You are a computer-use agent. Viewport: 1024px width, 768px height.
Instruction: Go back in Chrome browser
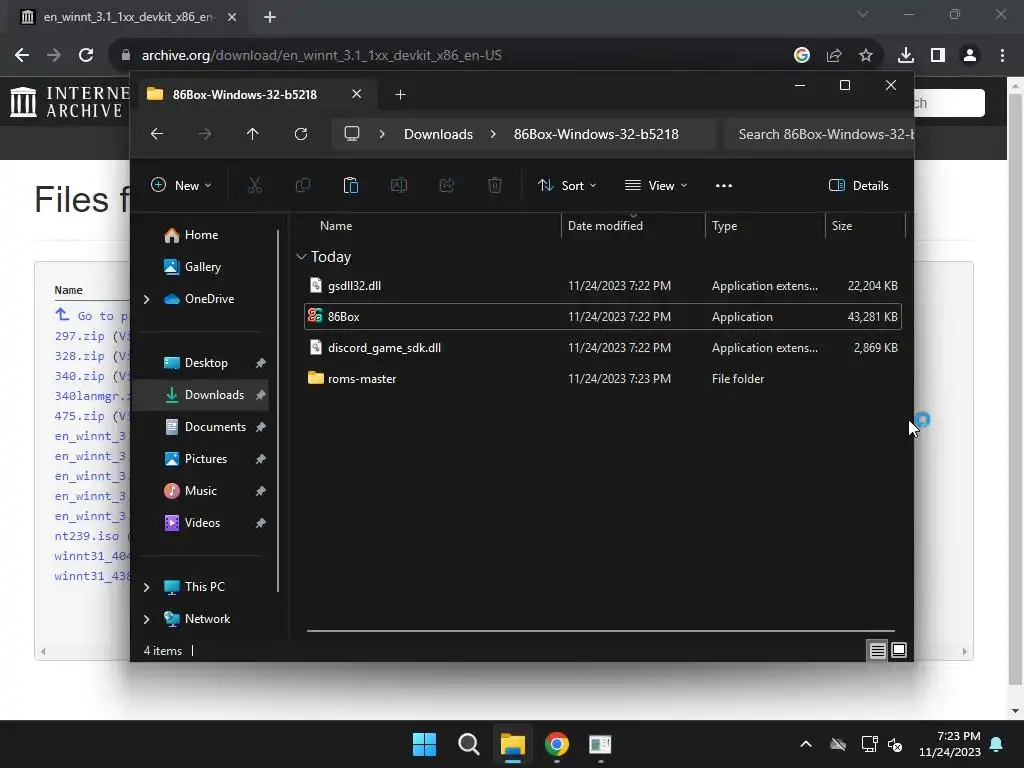click(x=22, y=55)
